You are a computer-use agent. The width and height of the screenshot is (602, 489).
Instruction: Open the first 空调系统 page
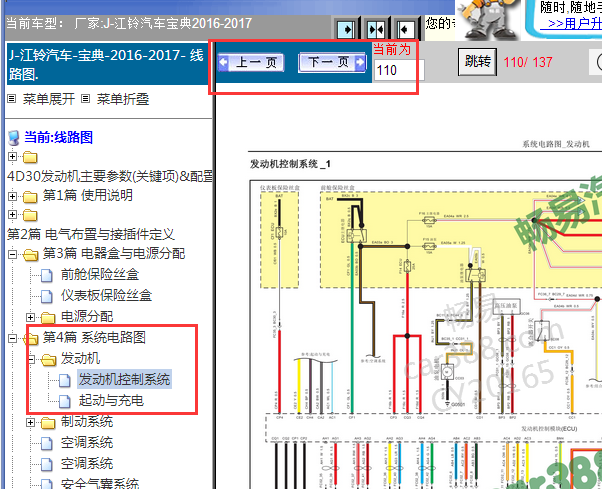(x=87, y=443)
